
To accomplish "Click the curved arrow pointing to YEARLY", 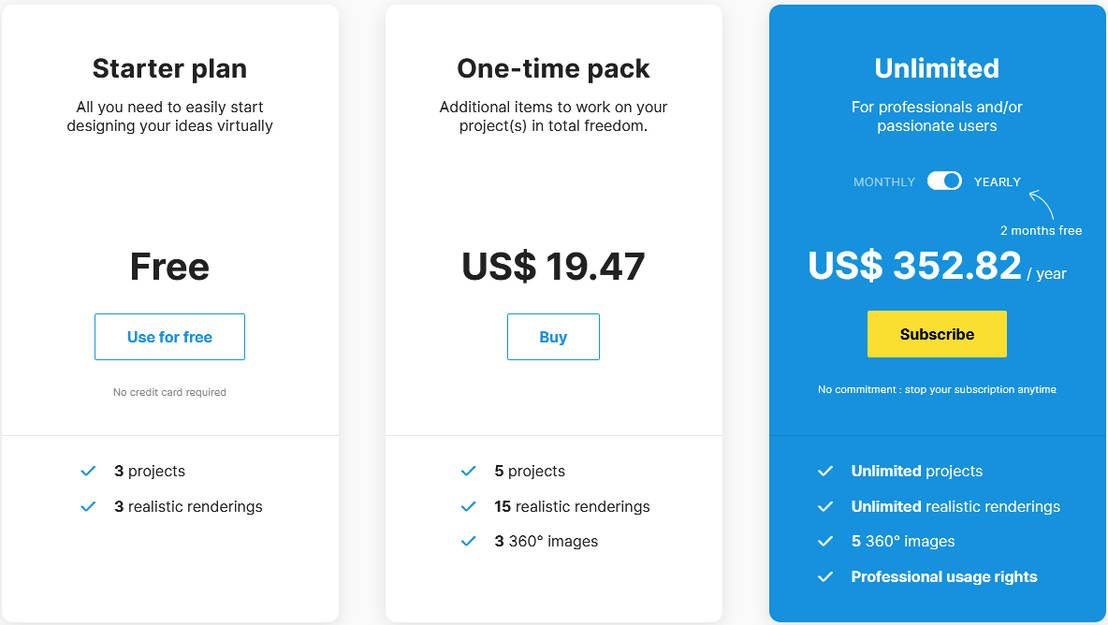I will click(x=1041, y=203).
